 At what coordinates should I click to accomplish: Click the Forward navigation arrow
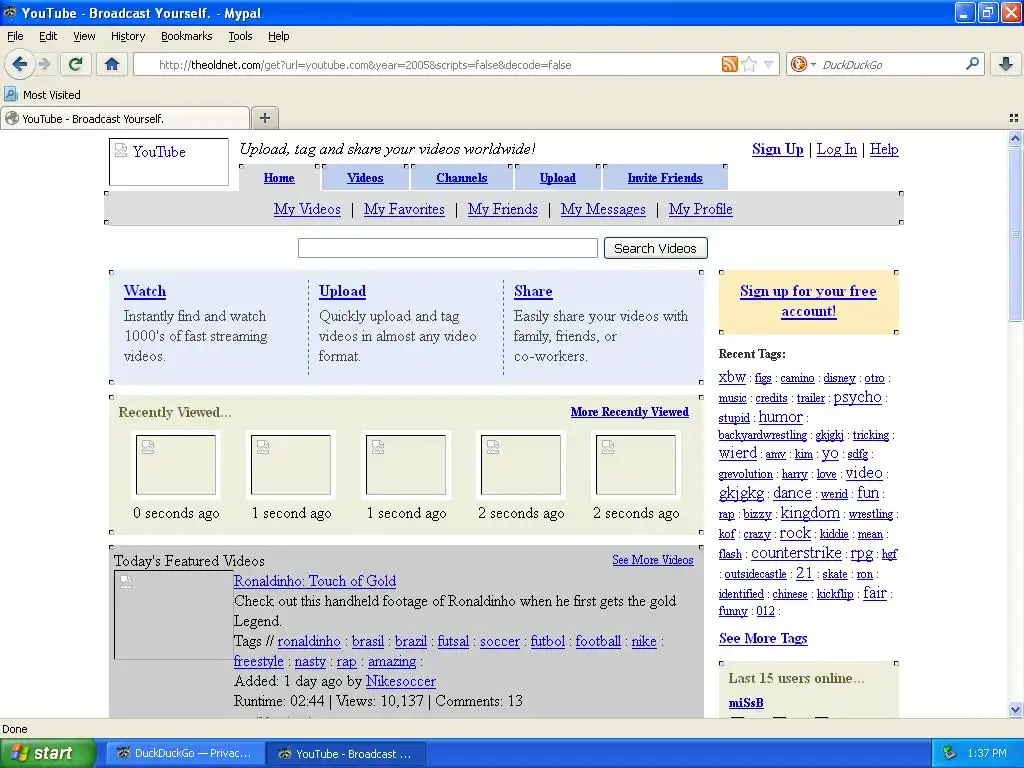(44, 64)
